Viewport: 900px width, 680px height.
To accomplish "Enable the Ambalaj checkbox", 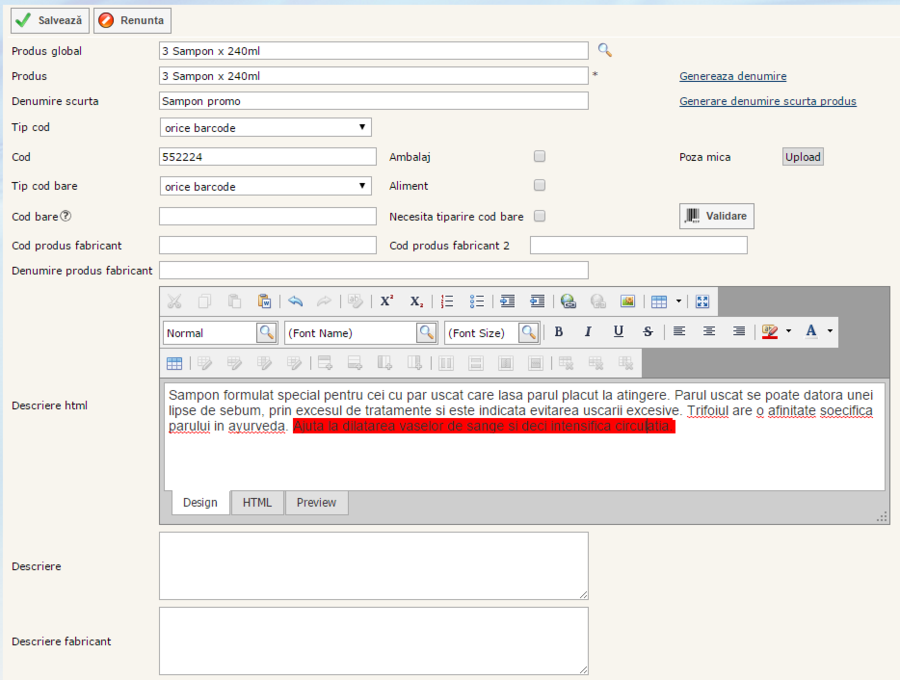I will pos(540,156).
